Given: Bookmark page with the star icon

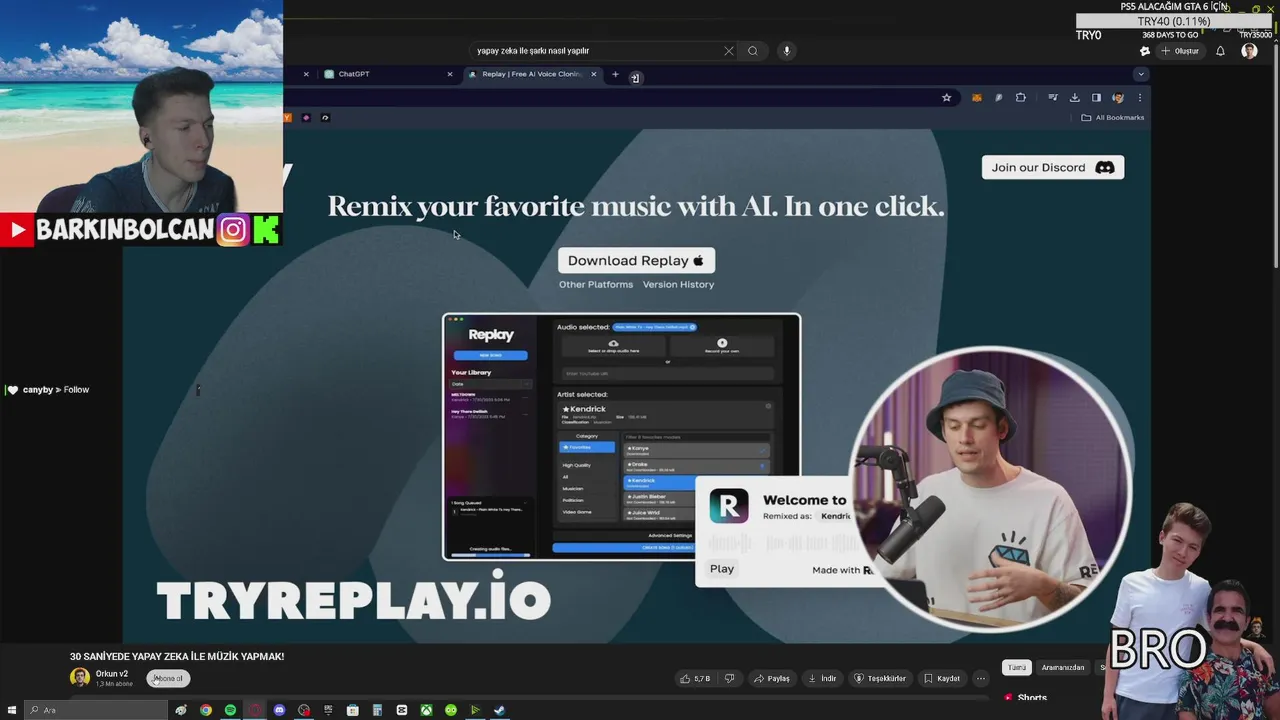Looking at the screenshot, I should 946,97.
